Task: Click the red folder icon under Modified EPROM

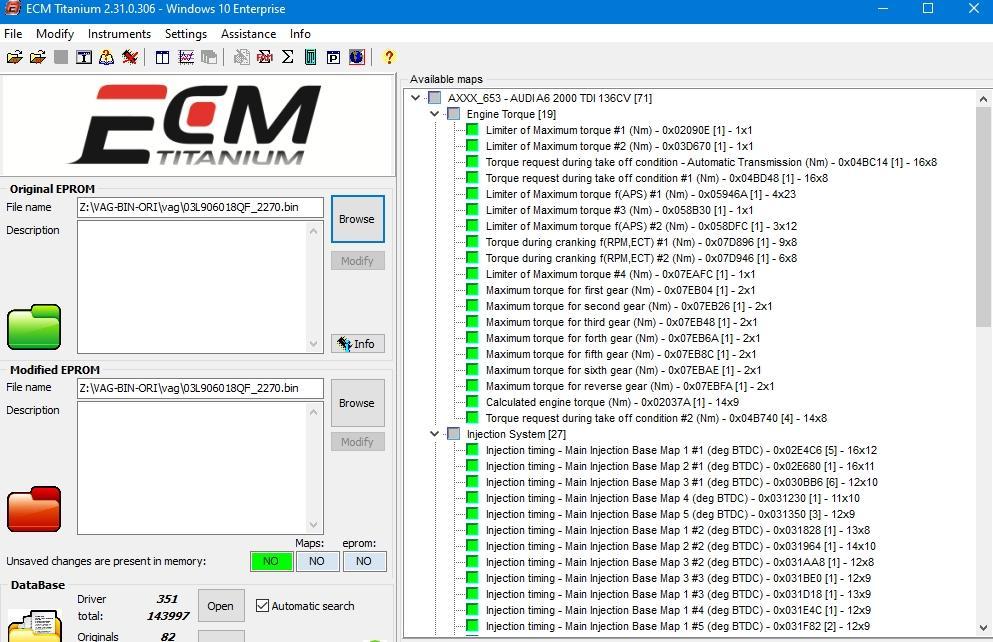Action: point(34,508)
